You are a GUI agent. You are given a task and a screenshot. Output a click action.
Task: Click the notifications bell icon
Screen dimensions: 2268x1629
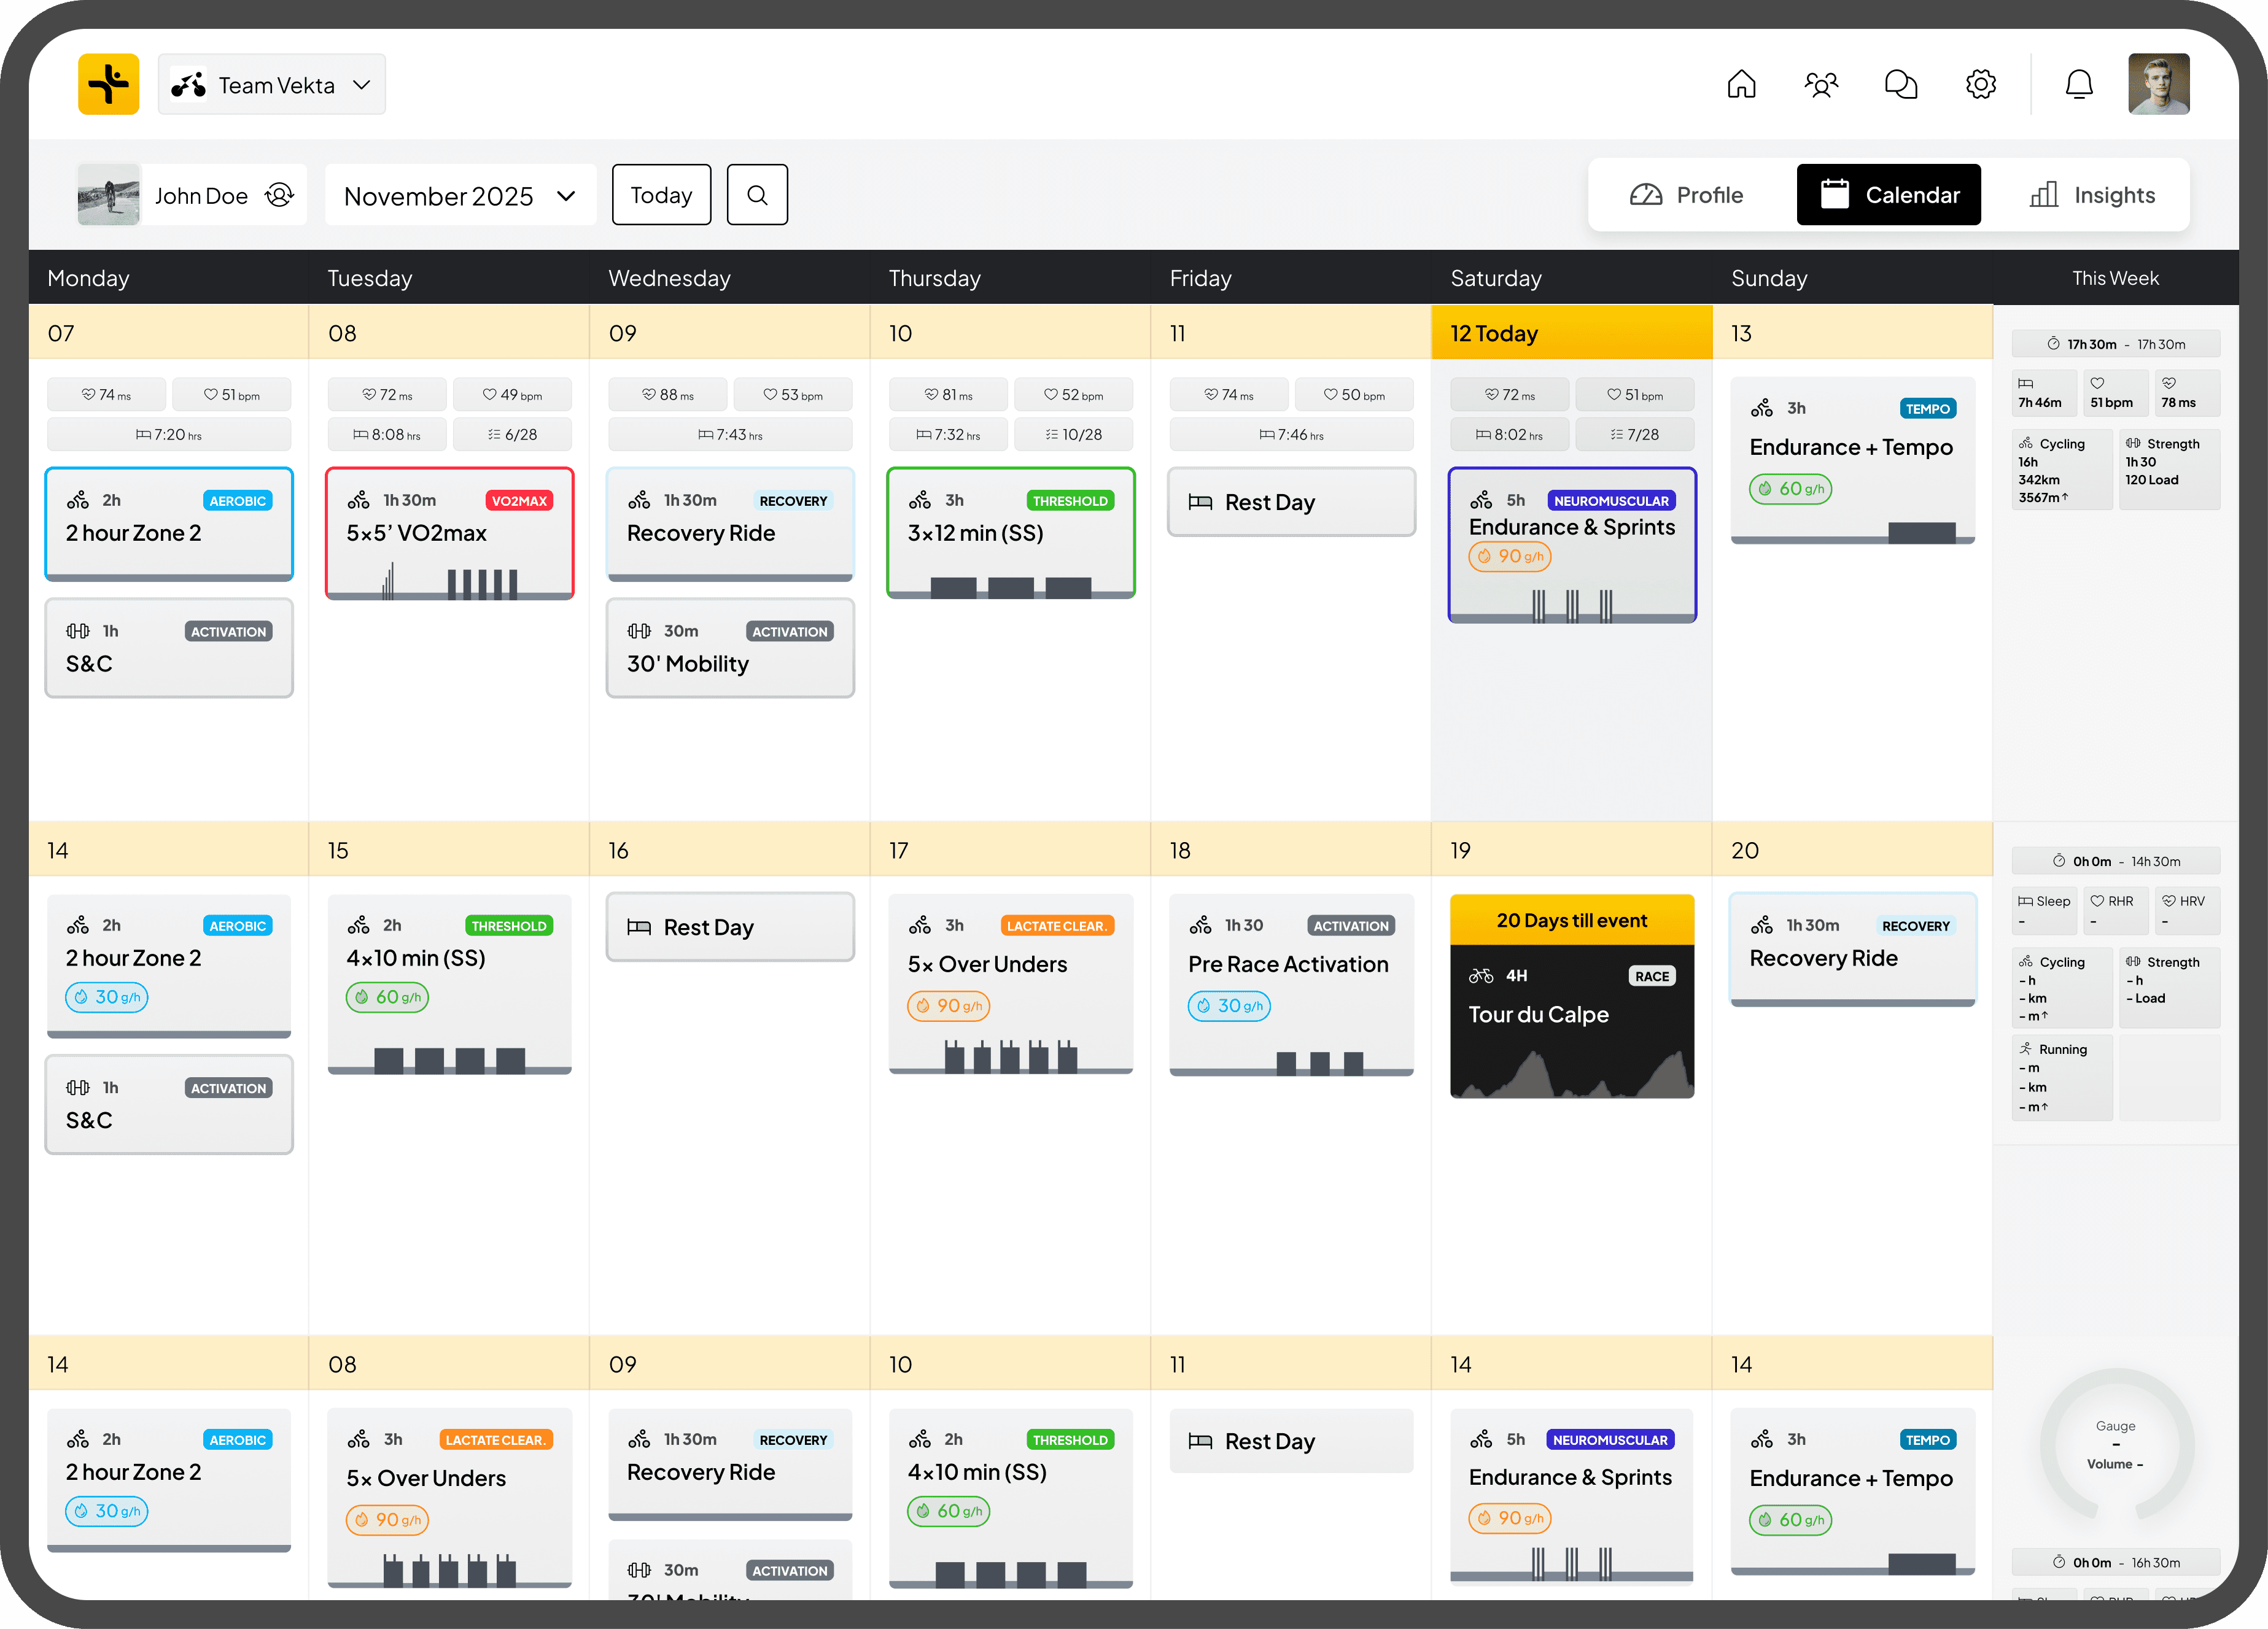[x=2079, y=84]
